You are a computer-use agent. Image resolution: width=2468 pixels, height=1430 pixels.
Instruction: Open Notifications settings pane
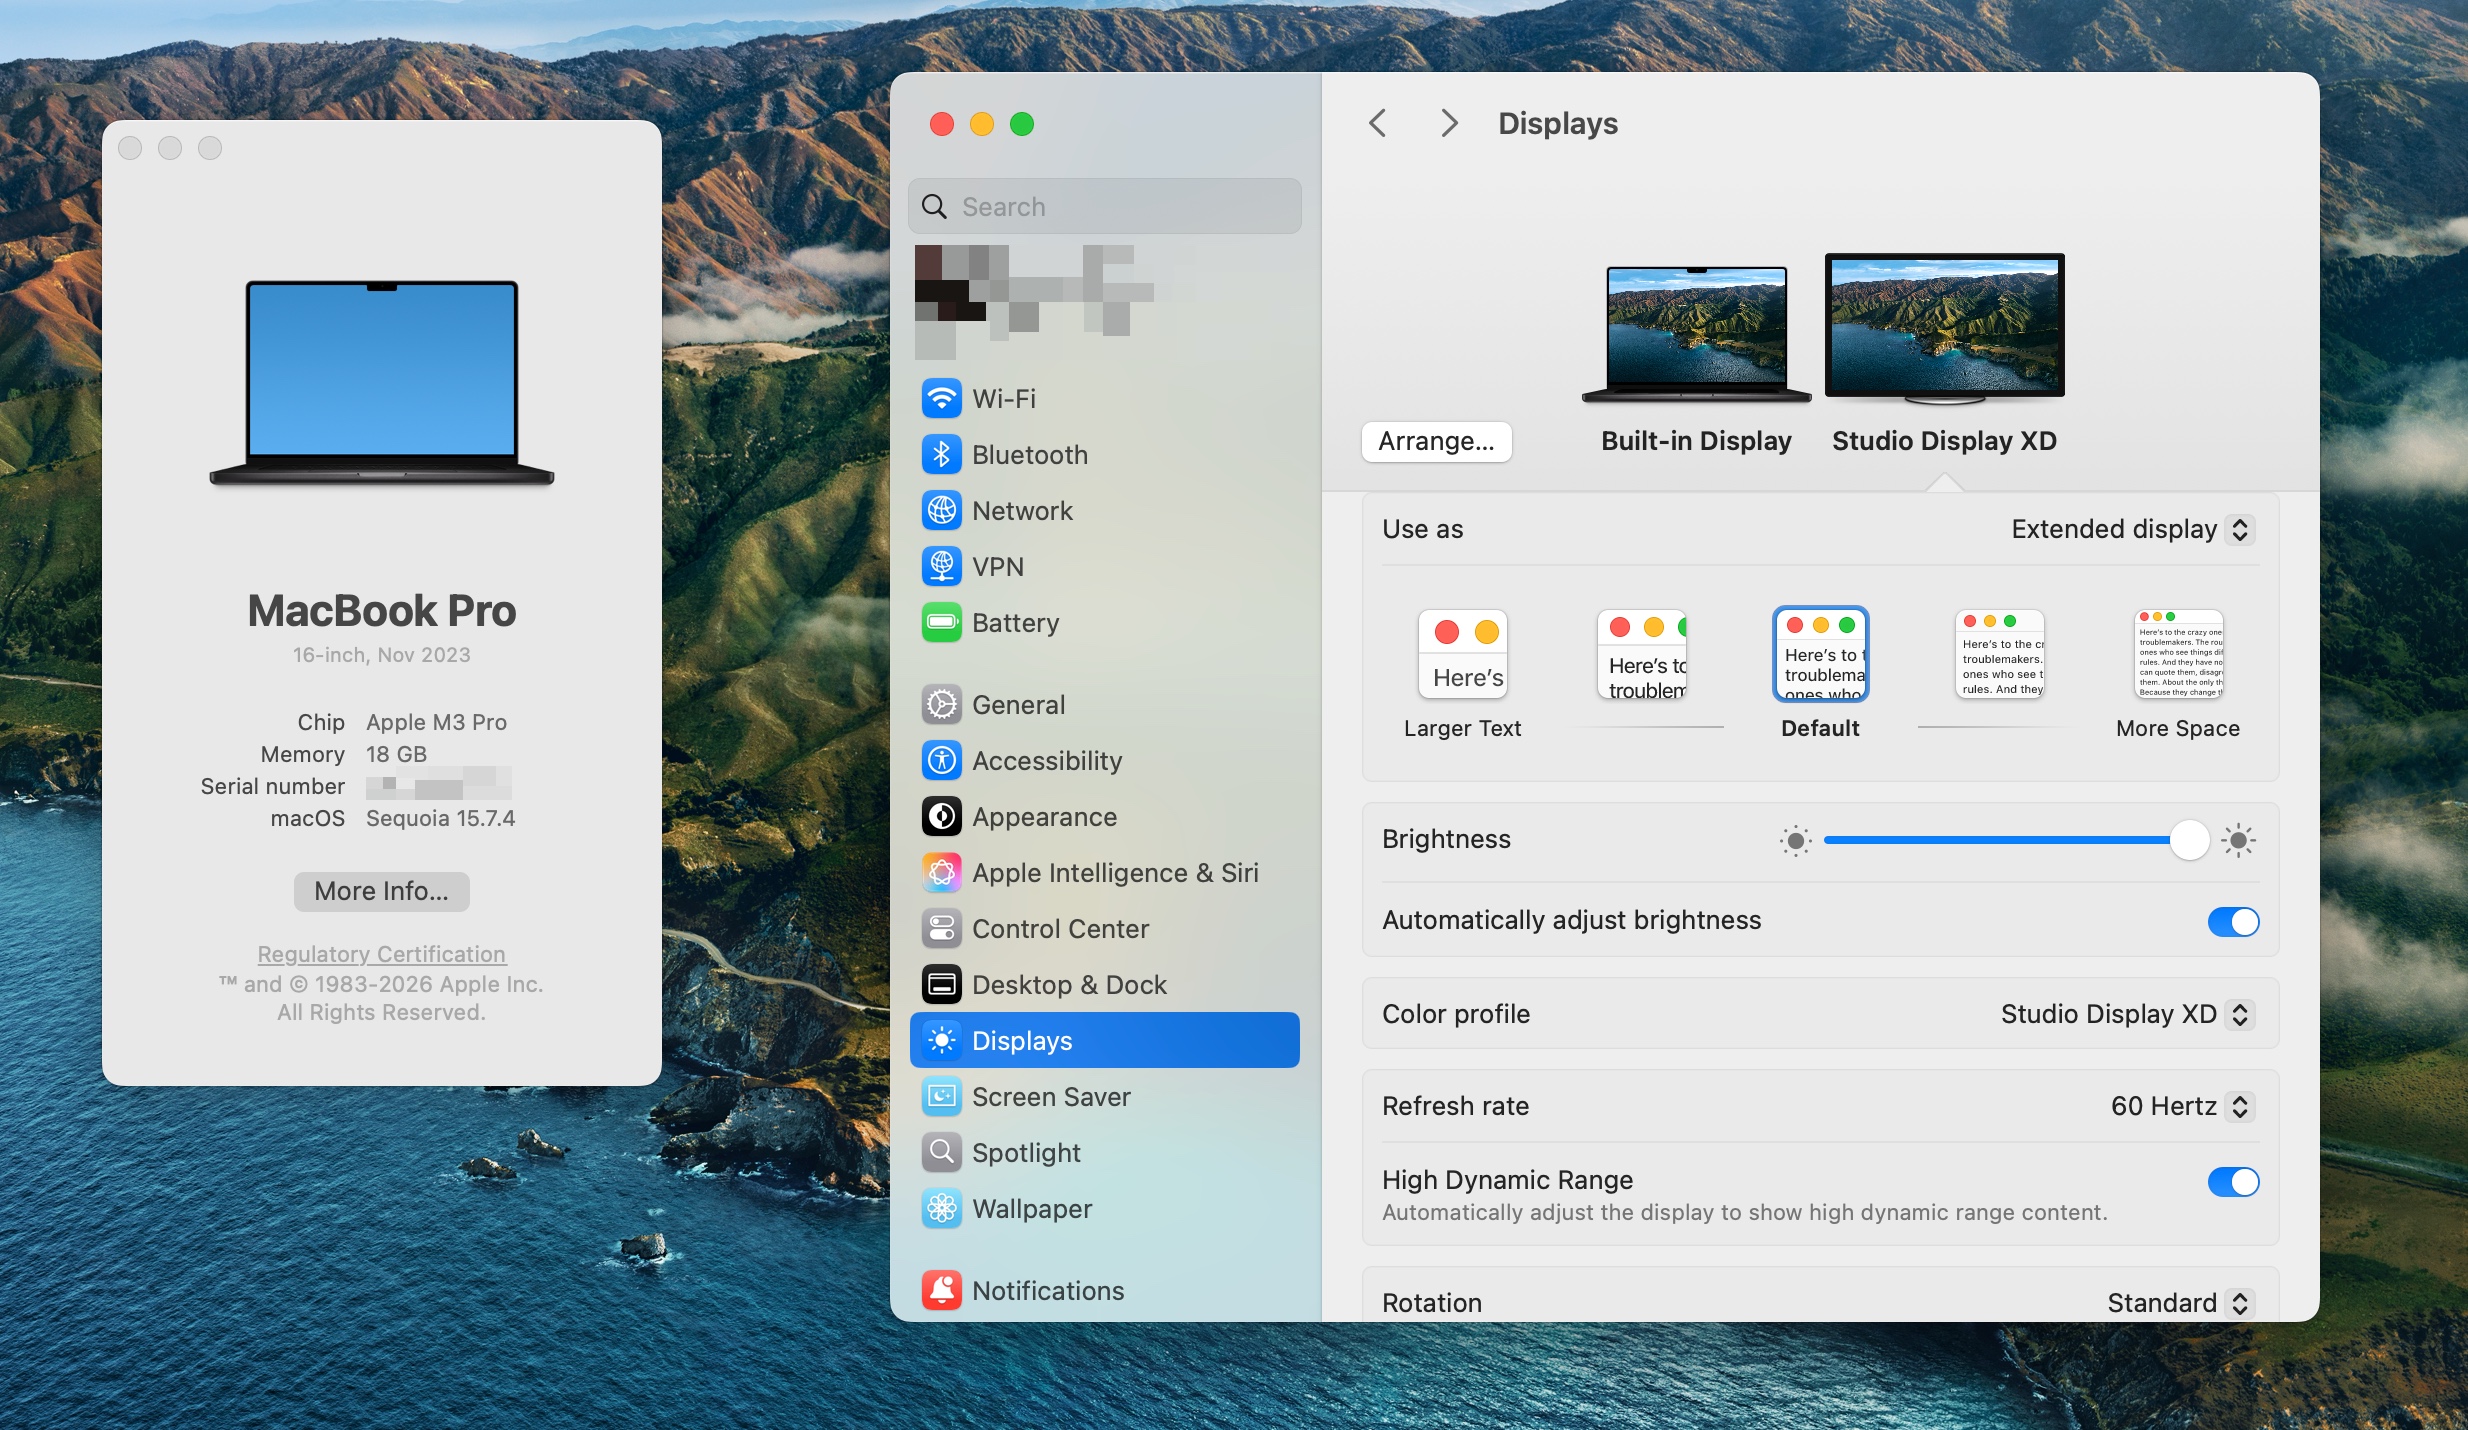[x=1104, y=1291]
